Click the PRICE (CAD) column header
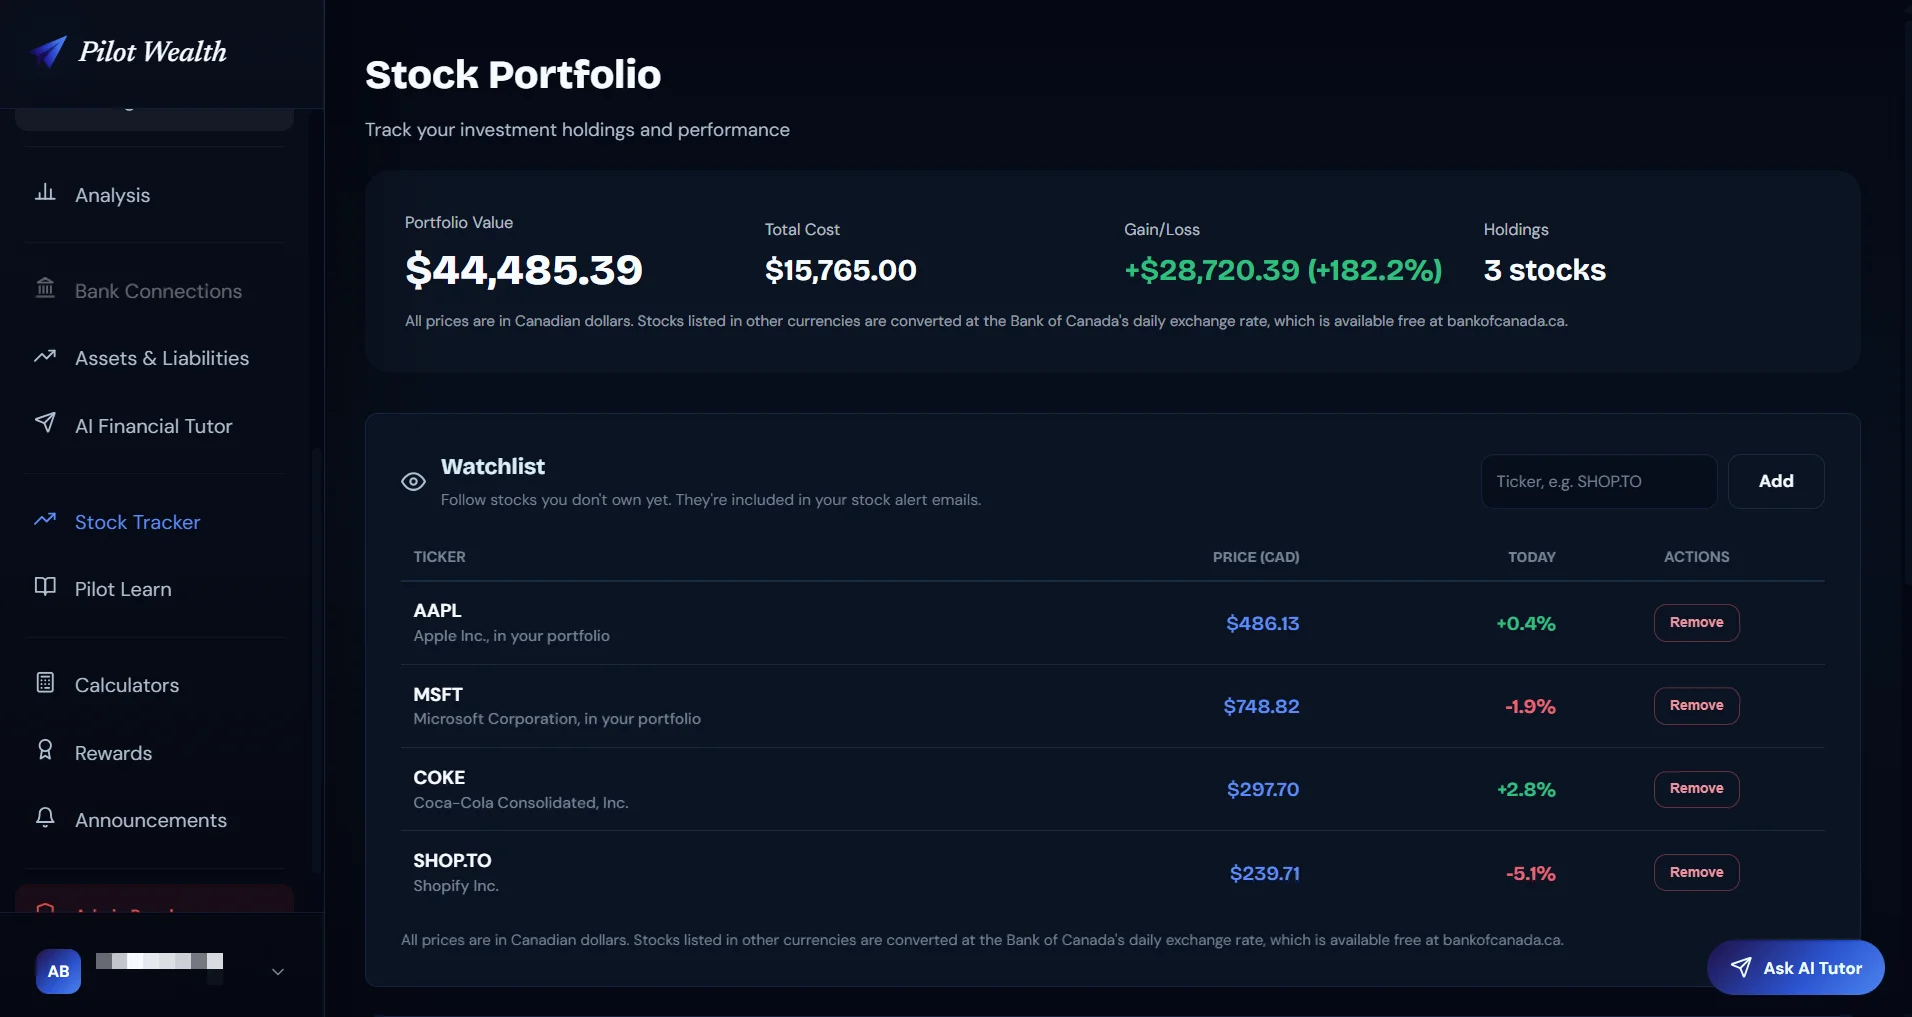This screenshot has height=1017, width=1912. 1256,557
